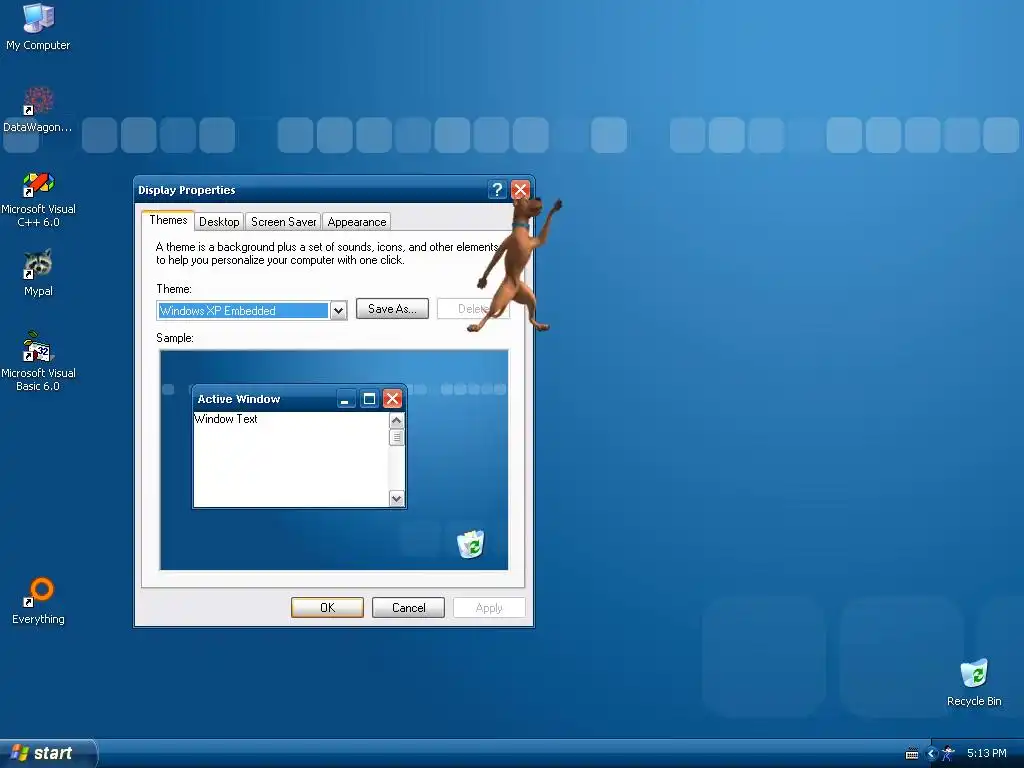Viewport: 1024px width, 768px height.
Task: Switch to the Appearance tab
Action: (357, 221)
